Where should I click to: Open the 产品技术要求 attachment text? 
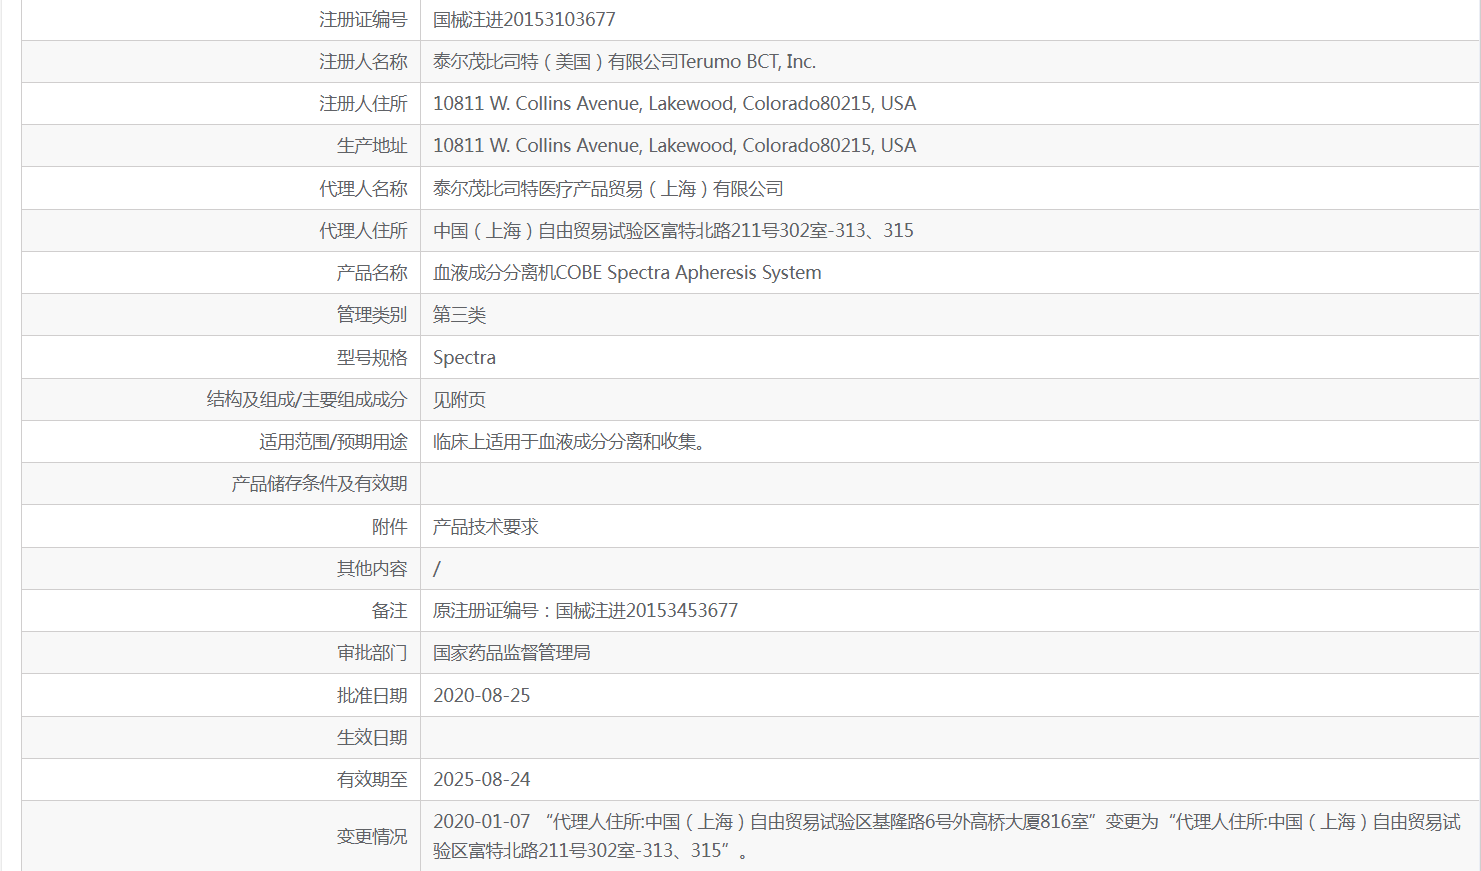[485, 526]
